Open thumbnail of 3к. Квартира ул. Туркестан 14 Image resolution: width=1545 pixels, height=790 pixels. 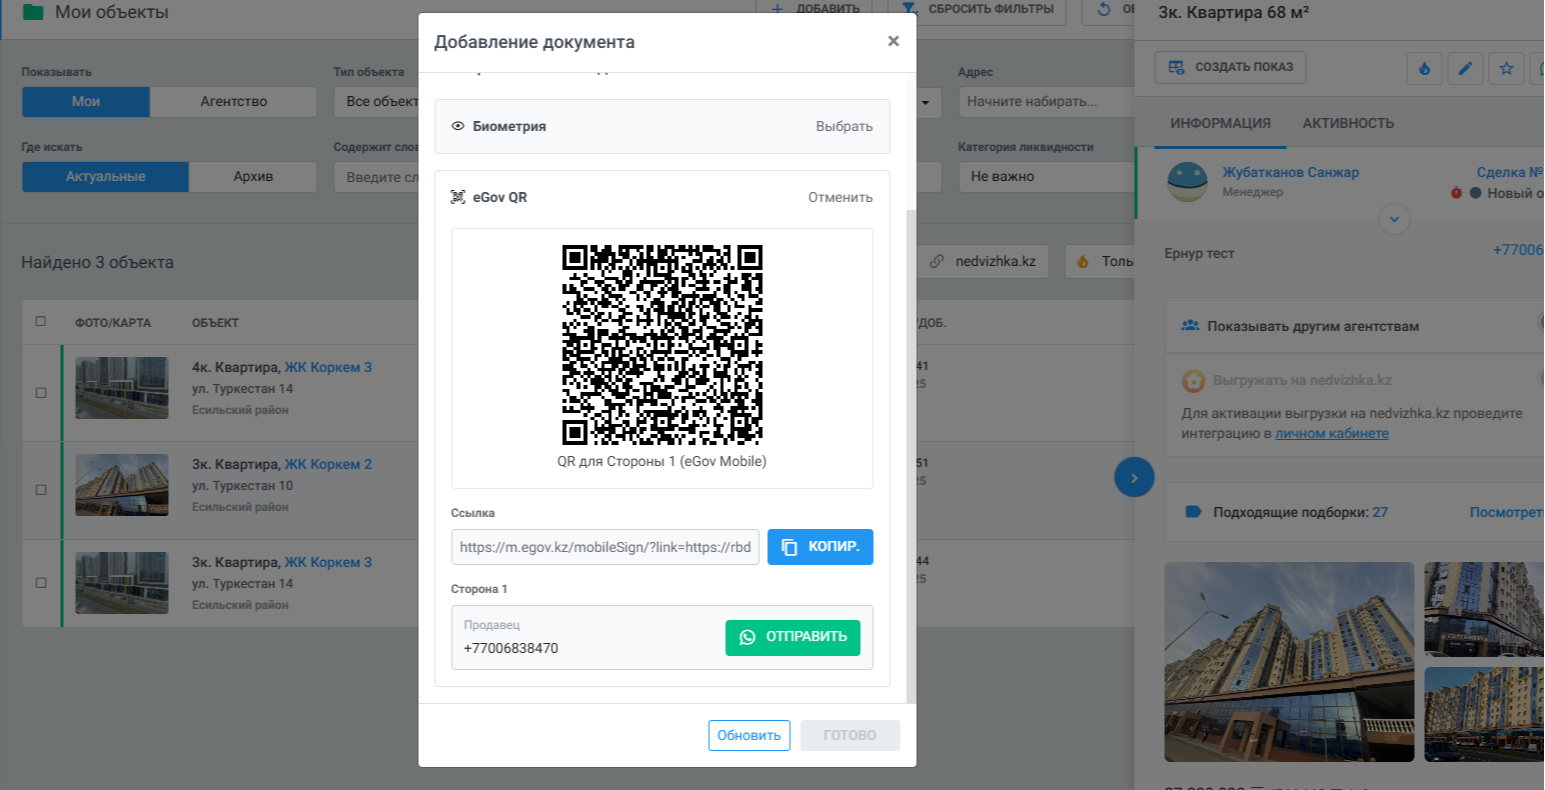point(122,583)
